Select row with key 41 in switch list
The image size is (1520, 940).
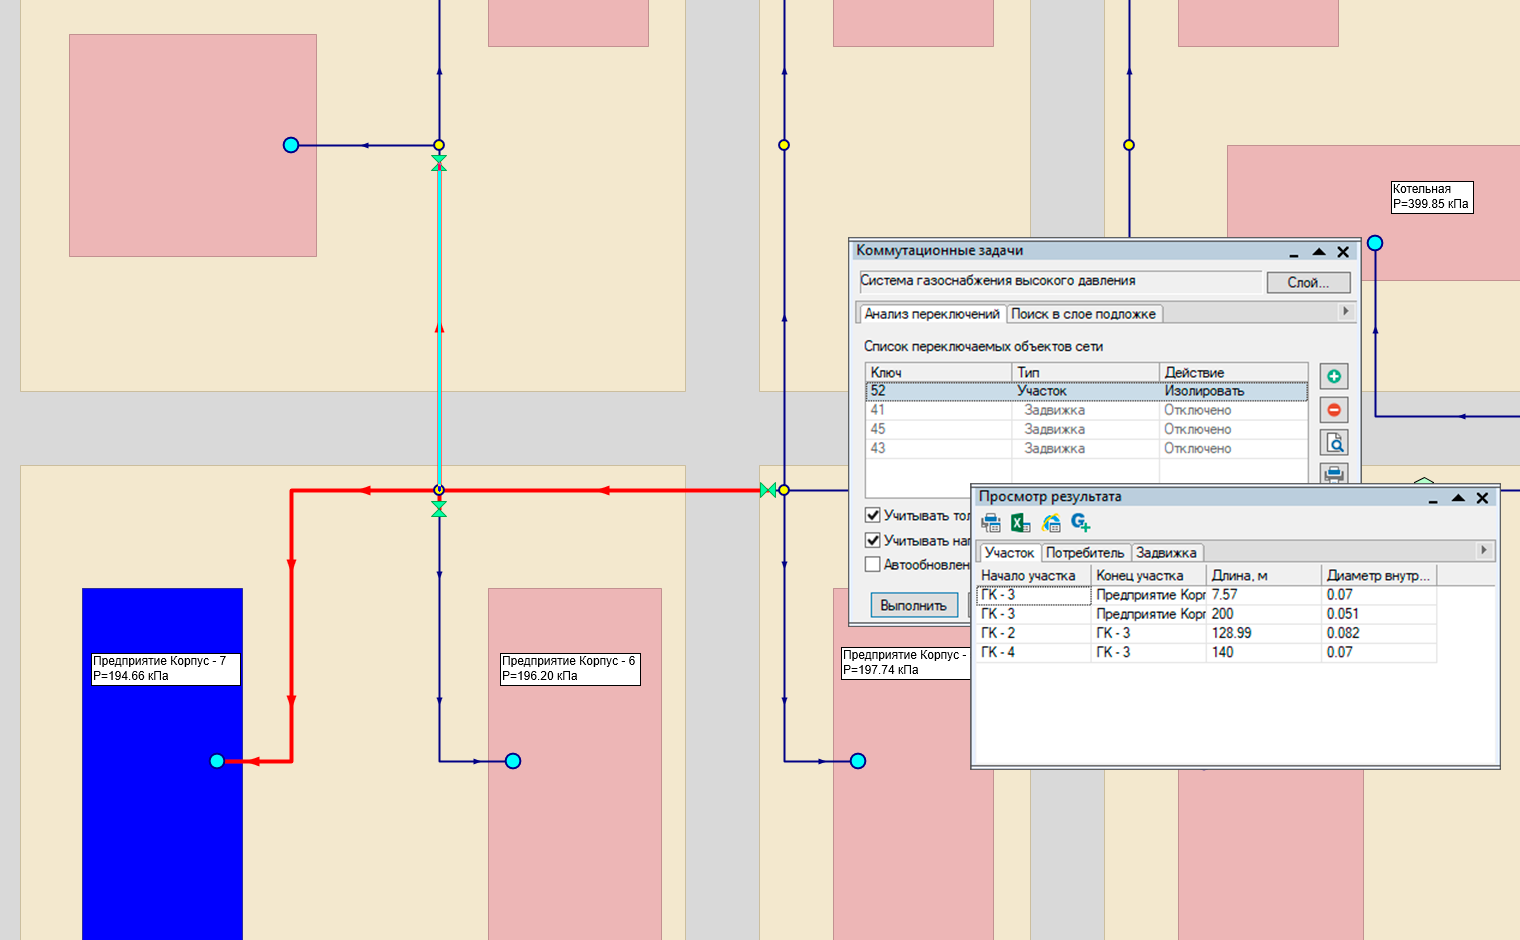(x=940, y=410)
